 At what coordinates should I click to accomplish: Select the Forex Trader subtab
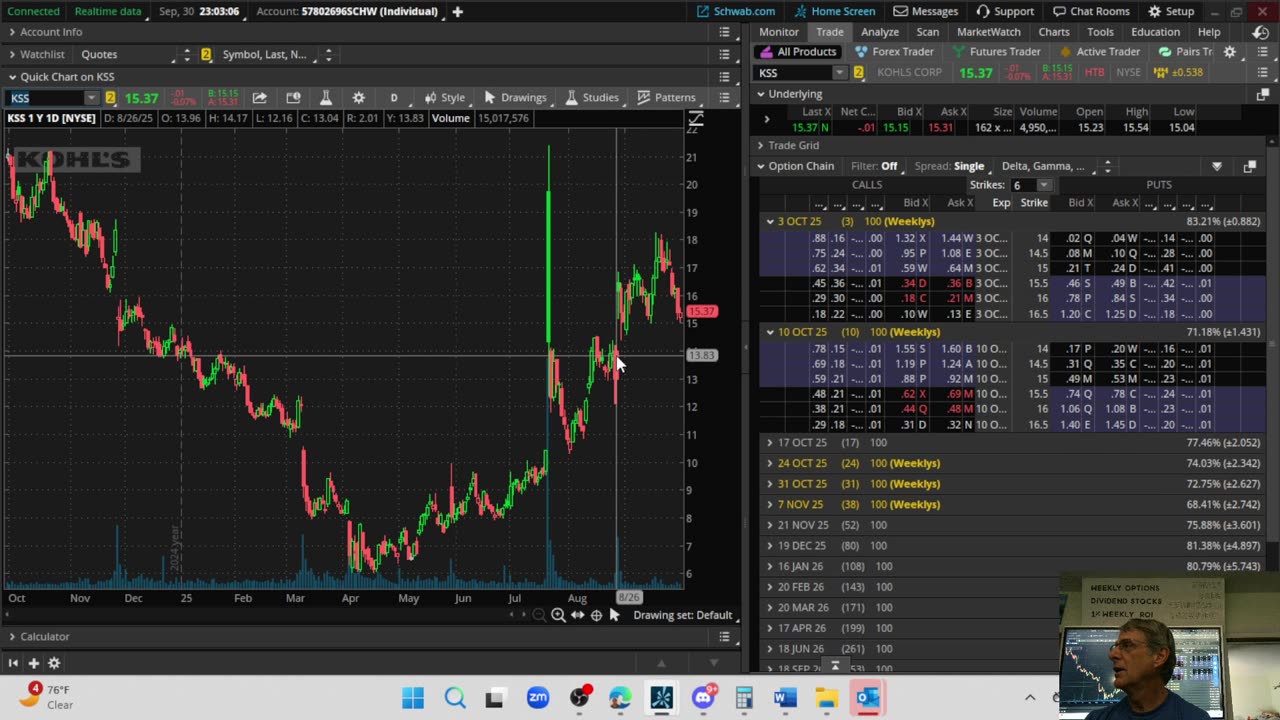893,52
